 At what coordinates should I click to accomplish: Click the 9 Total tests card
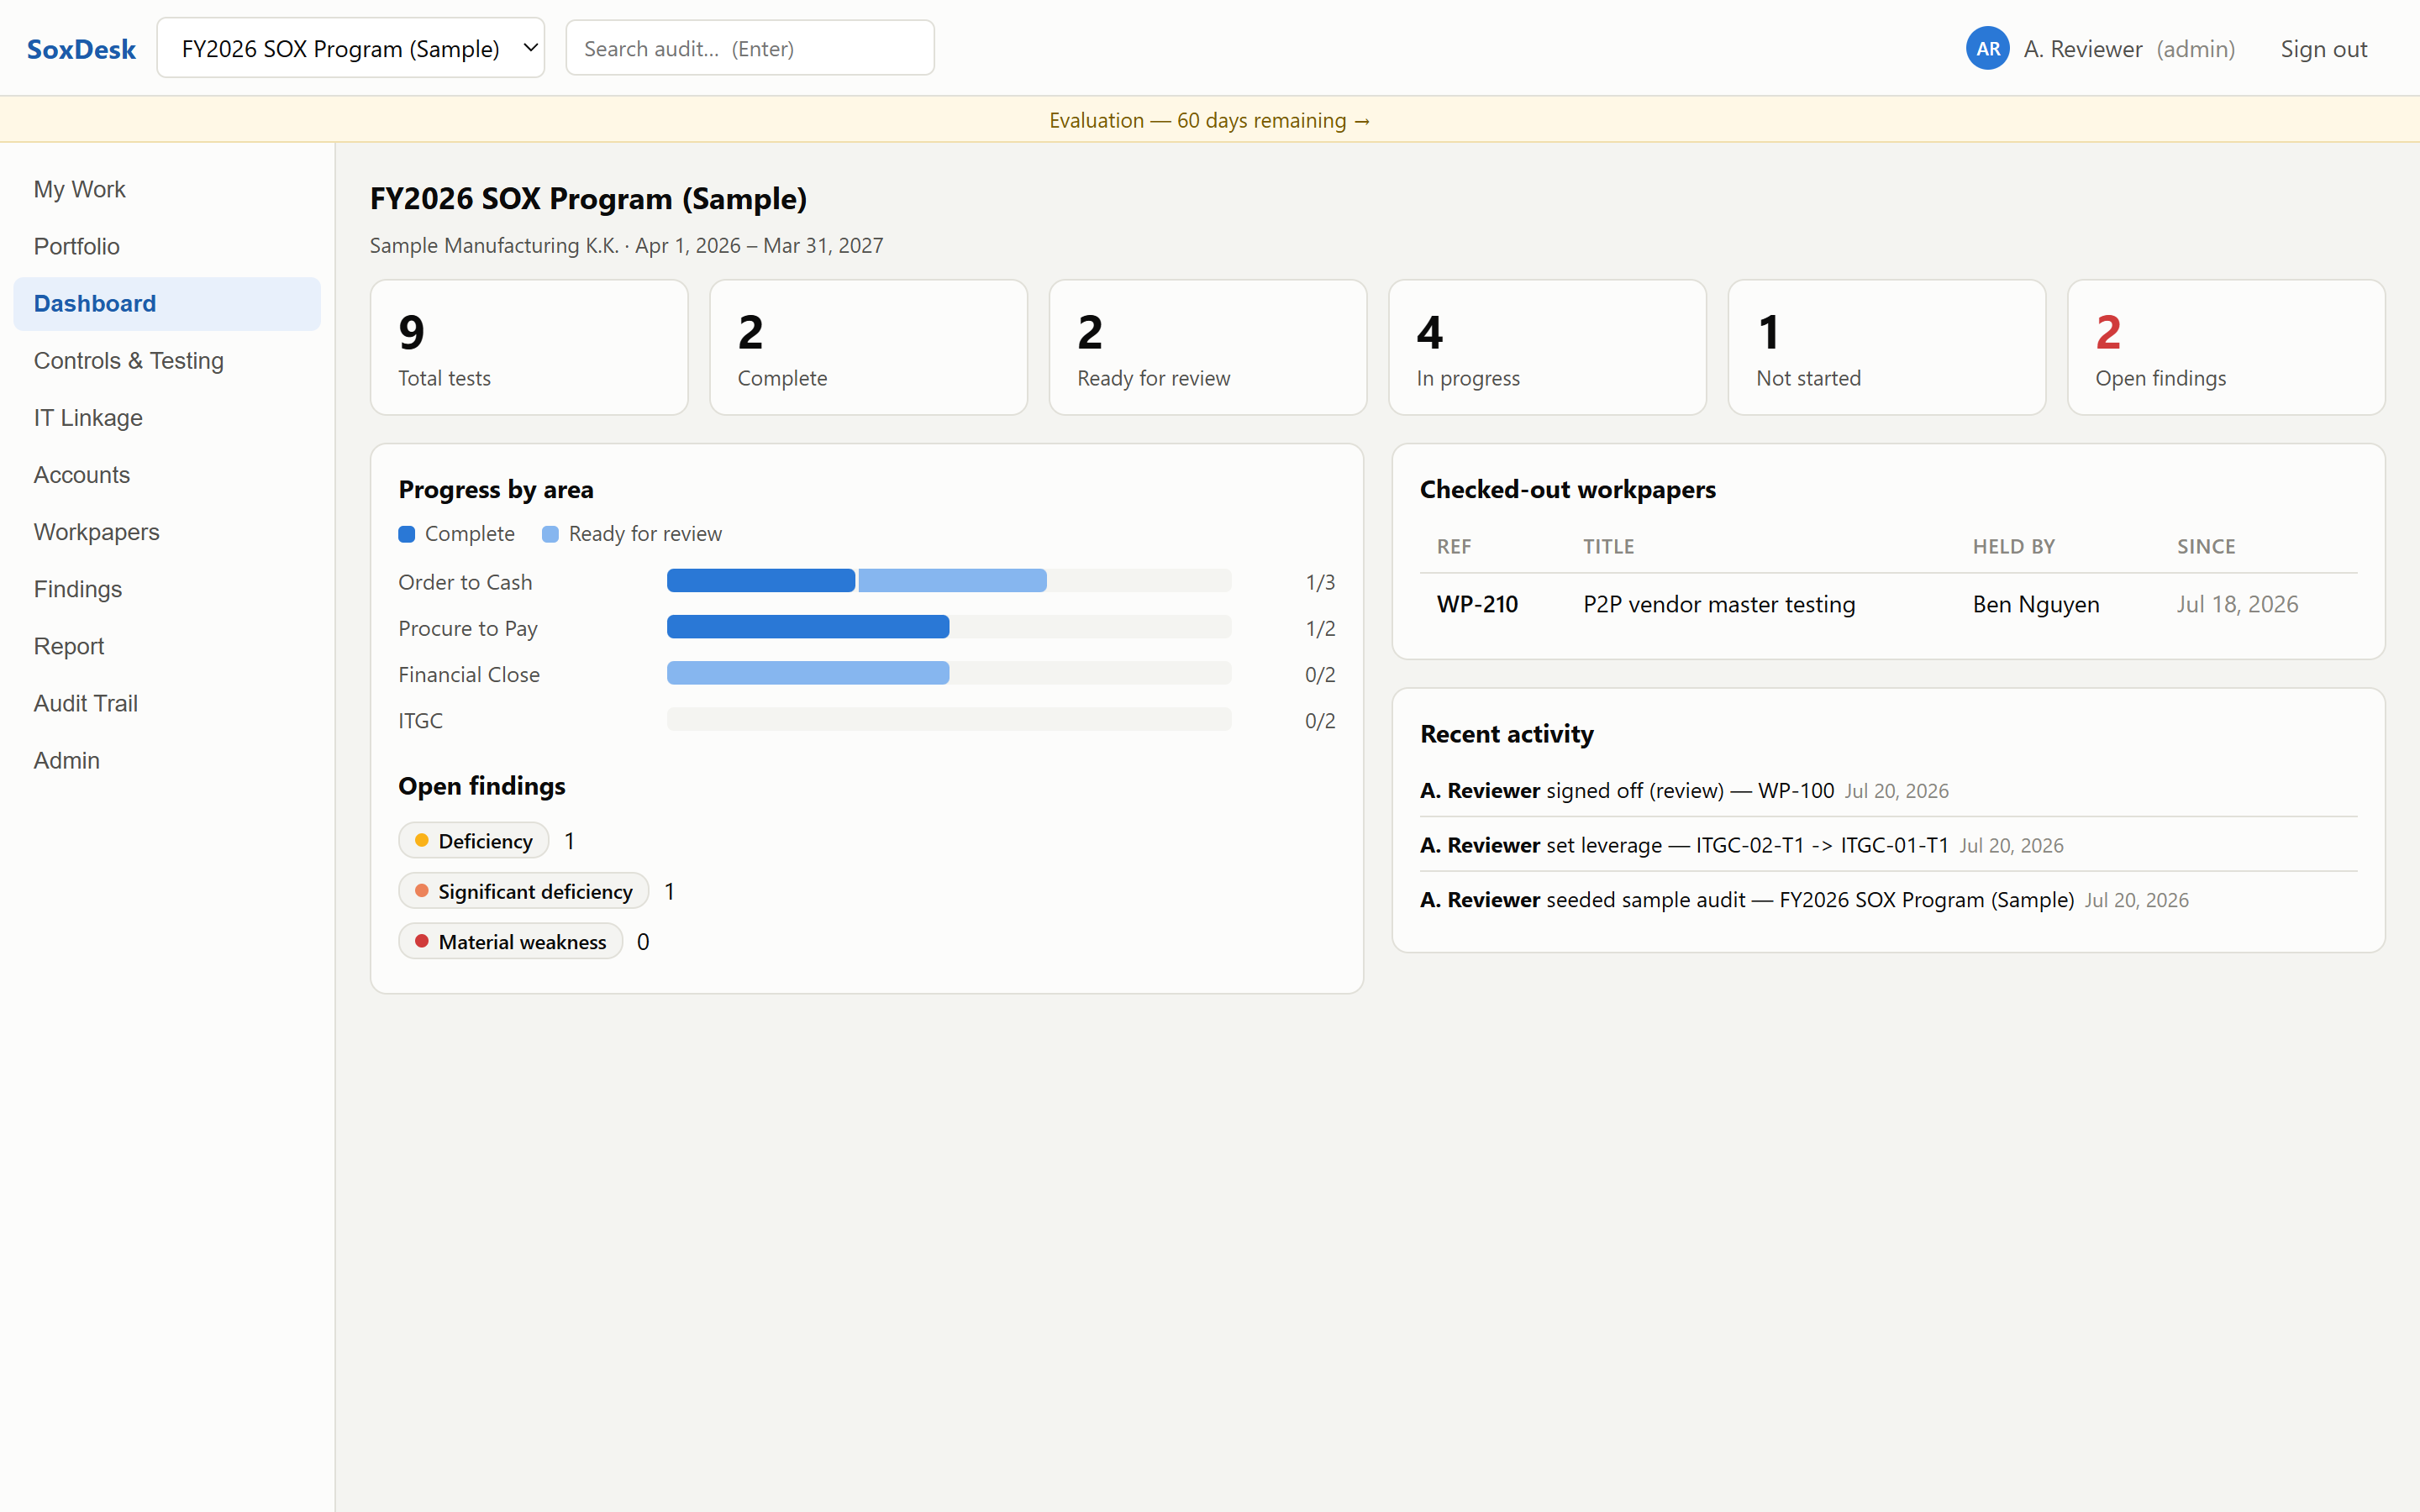(529, 347)
